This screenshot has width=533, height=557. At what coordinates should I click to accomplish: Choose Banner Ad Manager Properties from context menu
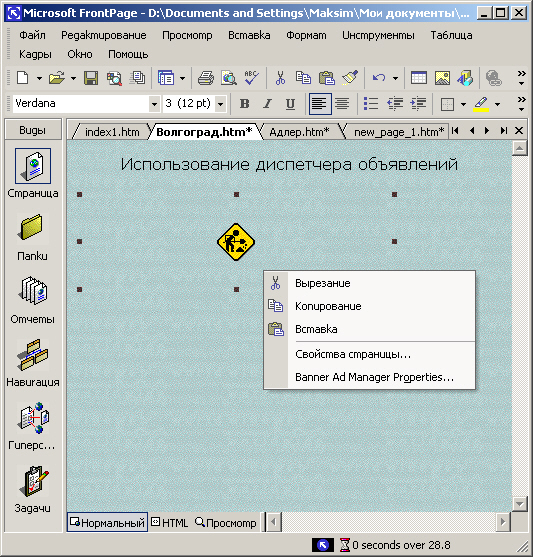coord(374,377)
